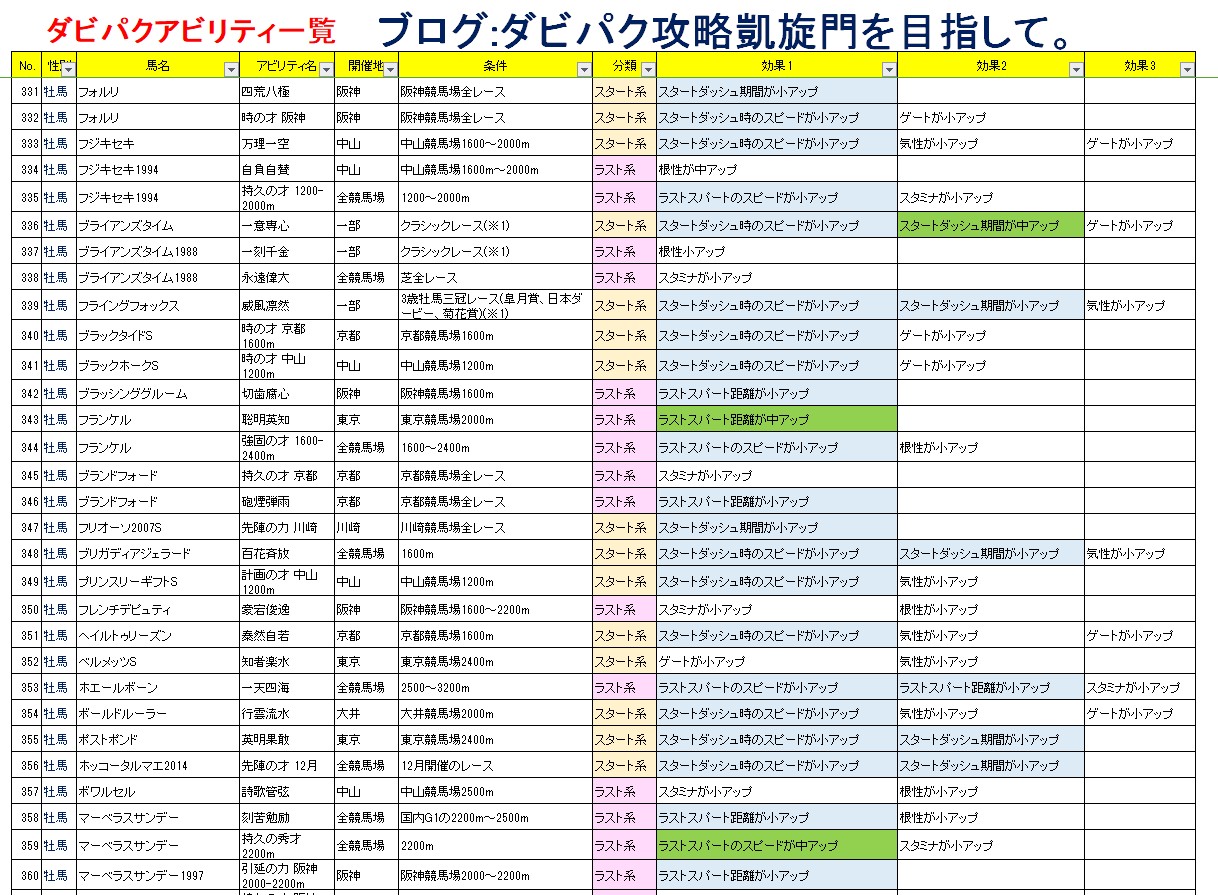Open the 条件 column filter dropdown

585,69
